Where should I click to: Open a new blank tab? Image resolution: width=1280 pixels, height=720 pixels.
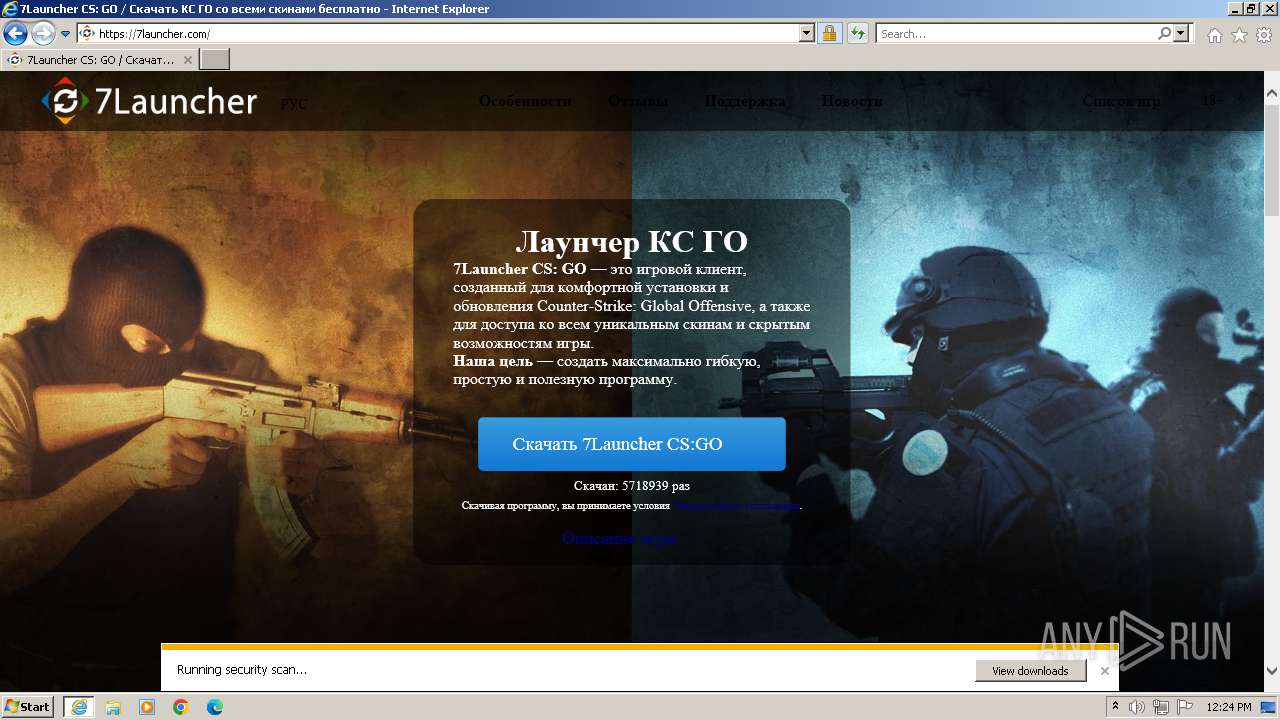pos(215,60)
